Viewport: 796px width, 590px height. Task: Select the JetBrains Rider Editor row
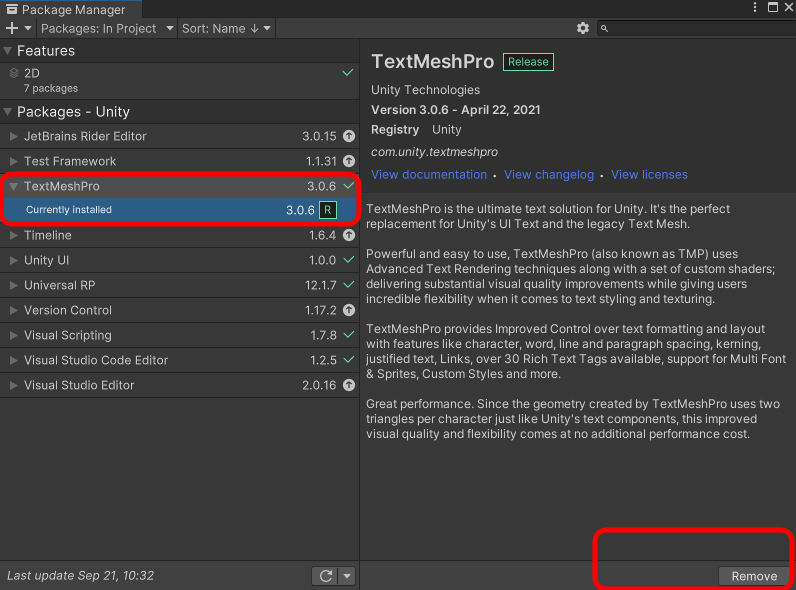coord(179,136)
